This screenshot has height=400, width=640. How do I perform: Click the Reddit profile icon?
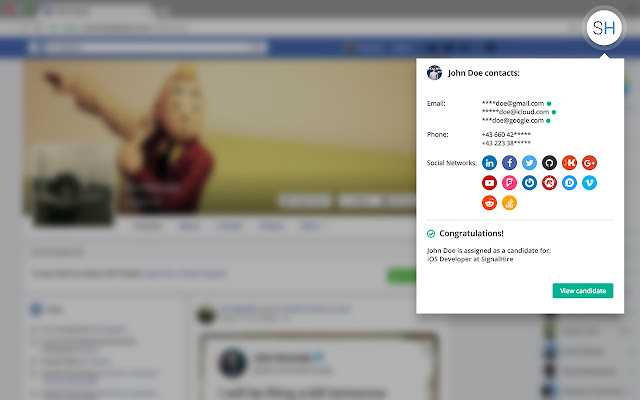[x=490, y=203]
